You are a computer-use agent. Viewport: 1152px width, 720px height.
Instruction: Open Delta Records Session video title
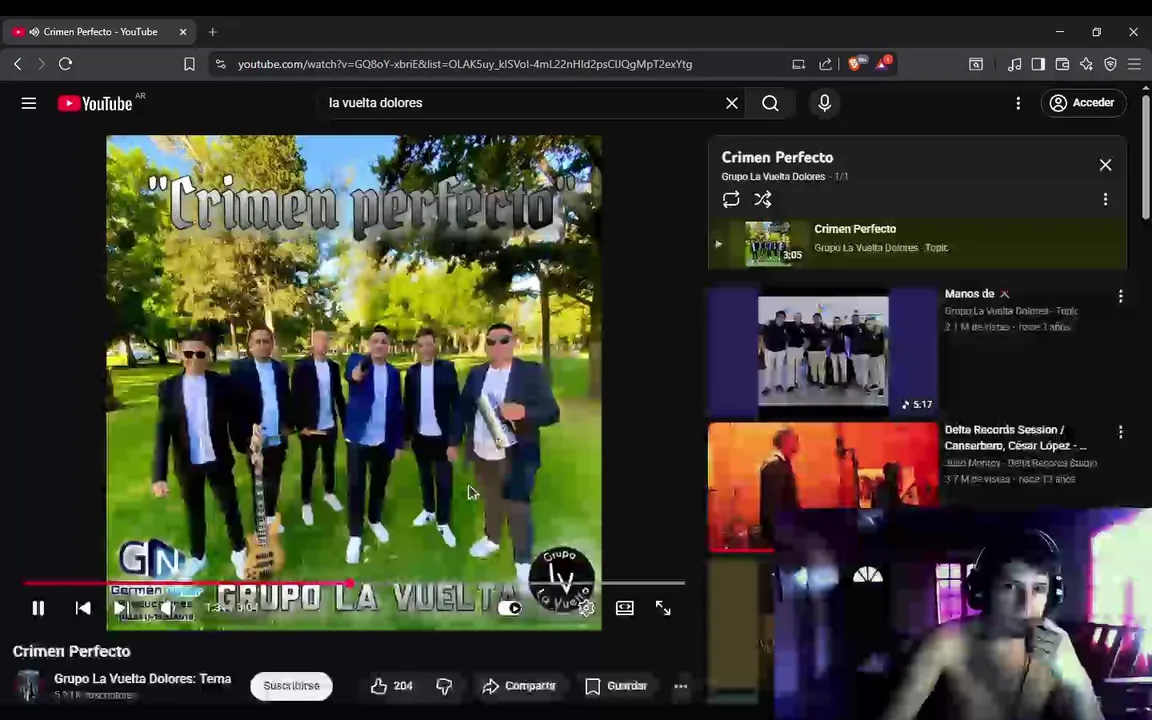click(1015, 437)
